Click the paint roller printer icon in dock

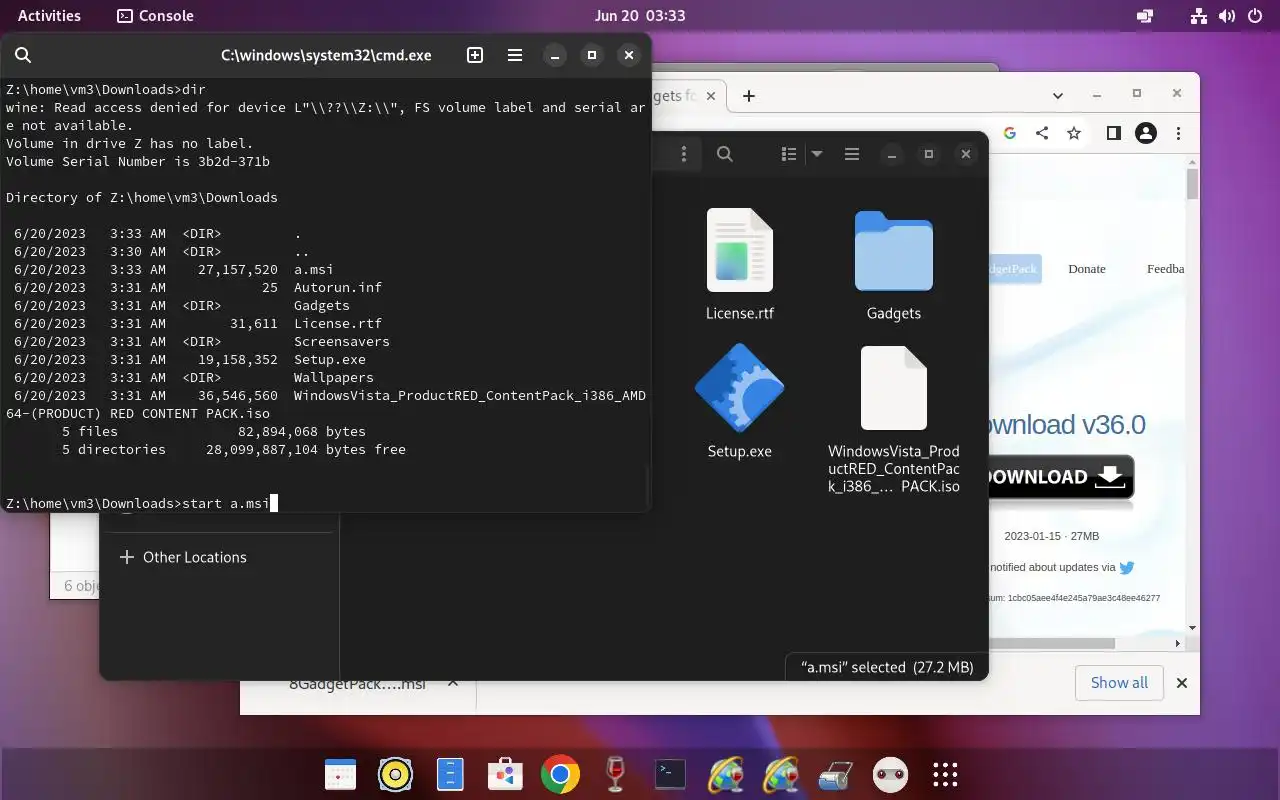pos(835,774)
